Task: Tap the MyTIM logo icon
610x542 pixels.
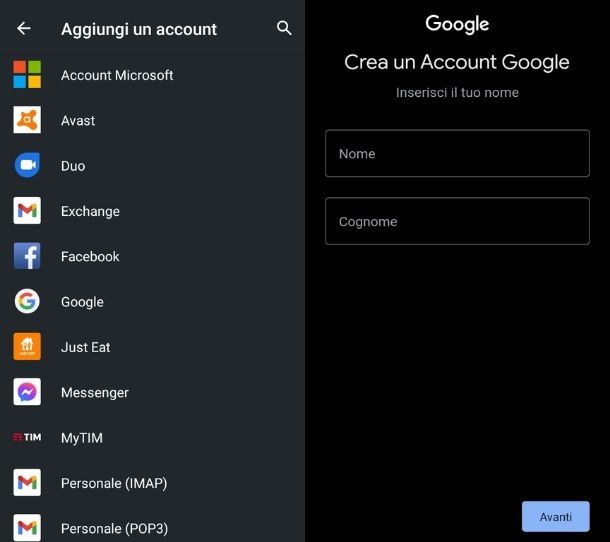Action: (27, 438)
